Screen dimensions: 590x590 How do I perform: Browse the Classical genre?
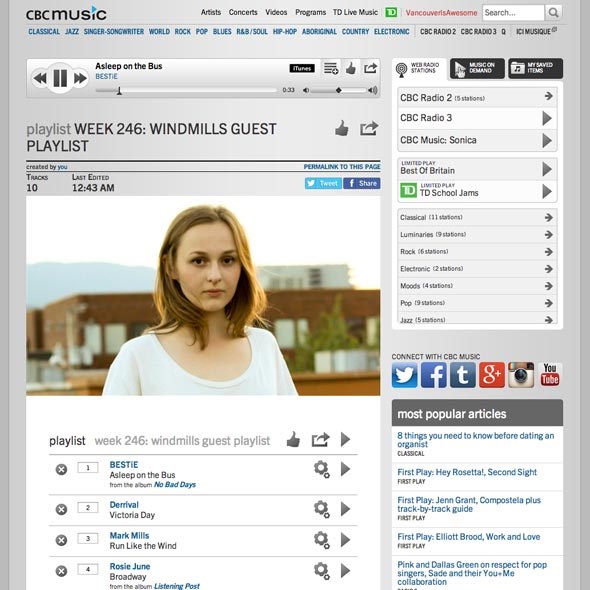tap(44, 32)
